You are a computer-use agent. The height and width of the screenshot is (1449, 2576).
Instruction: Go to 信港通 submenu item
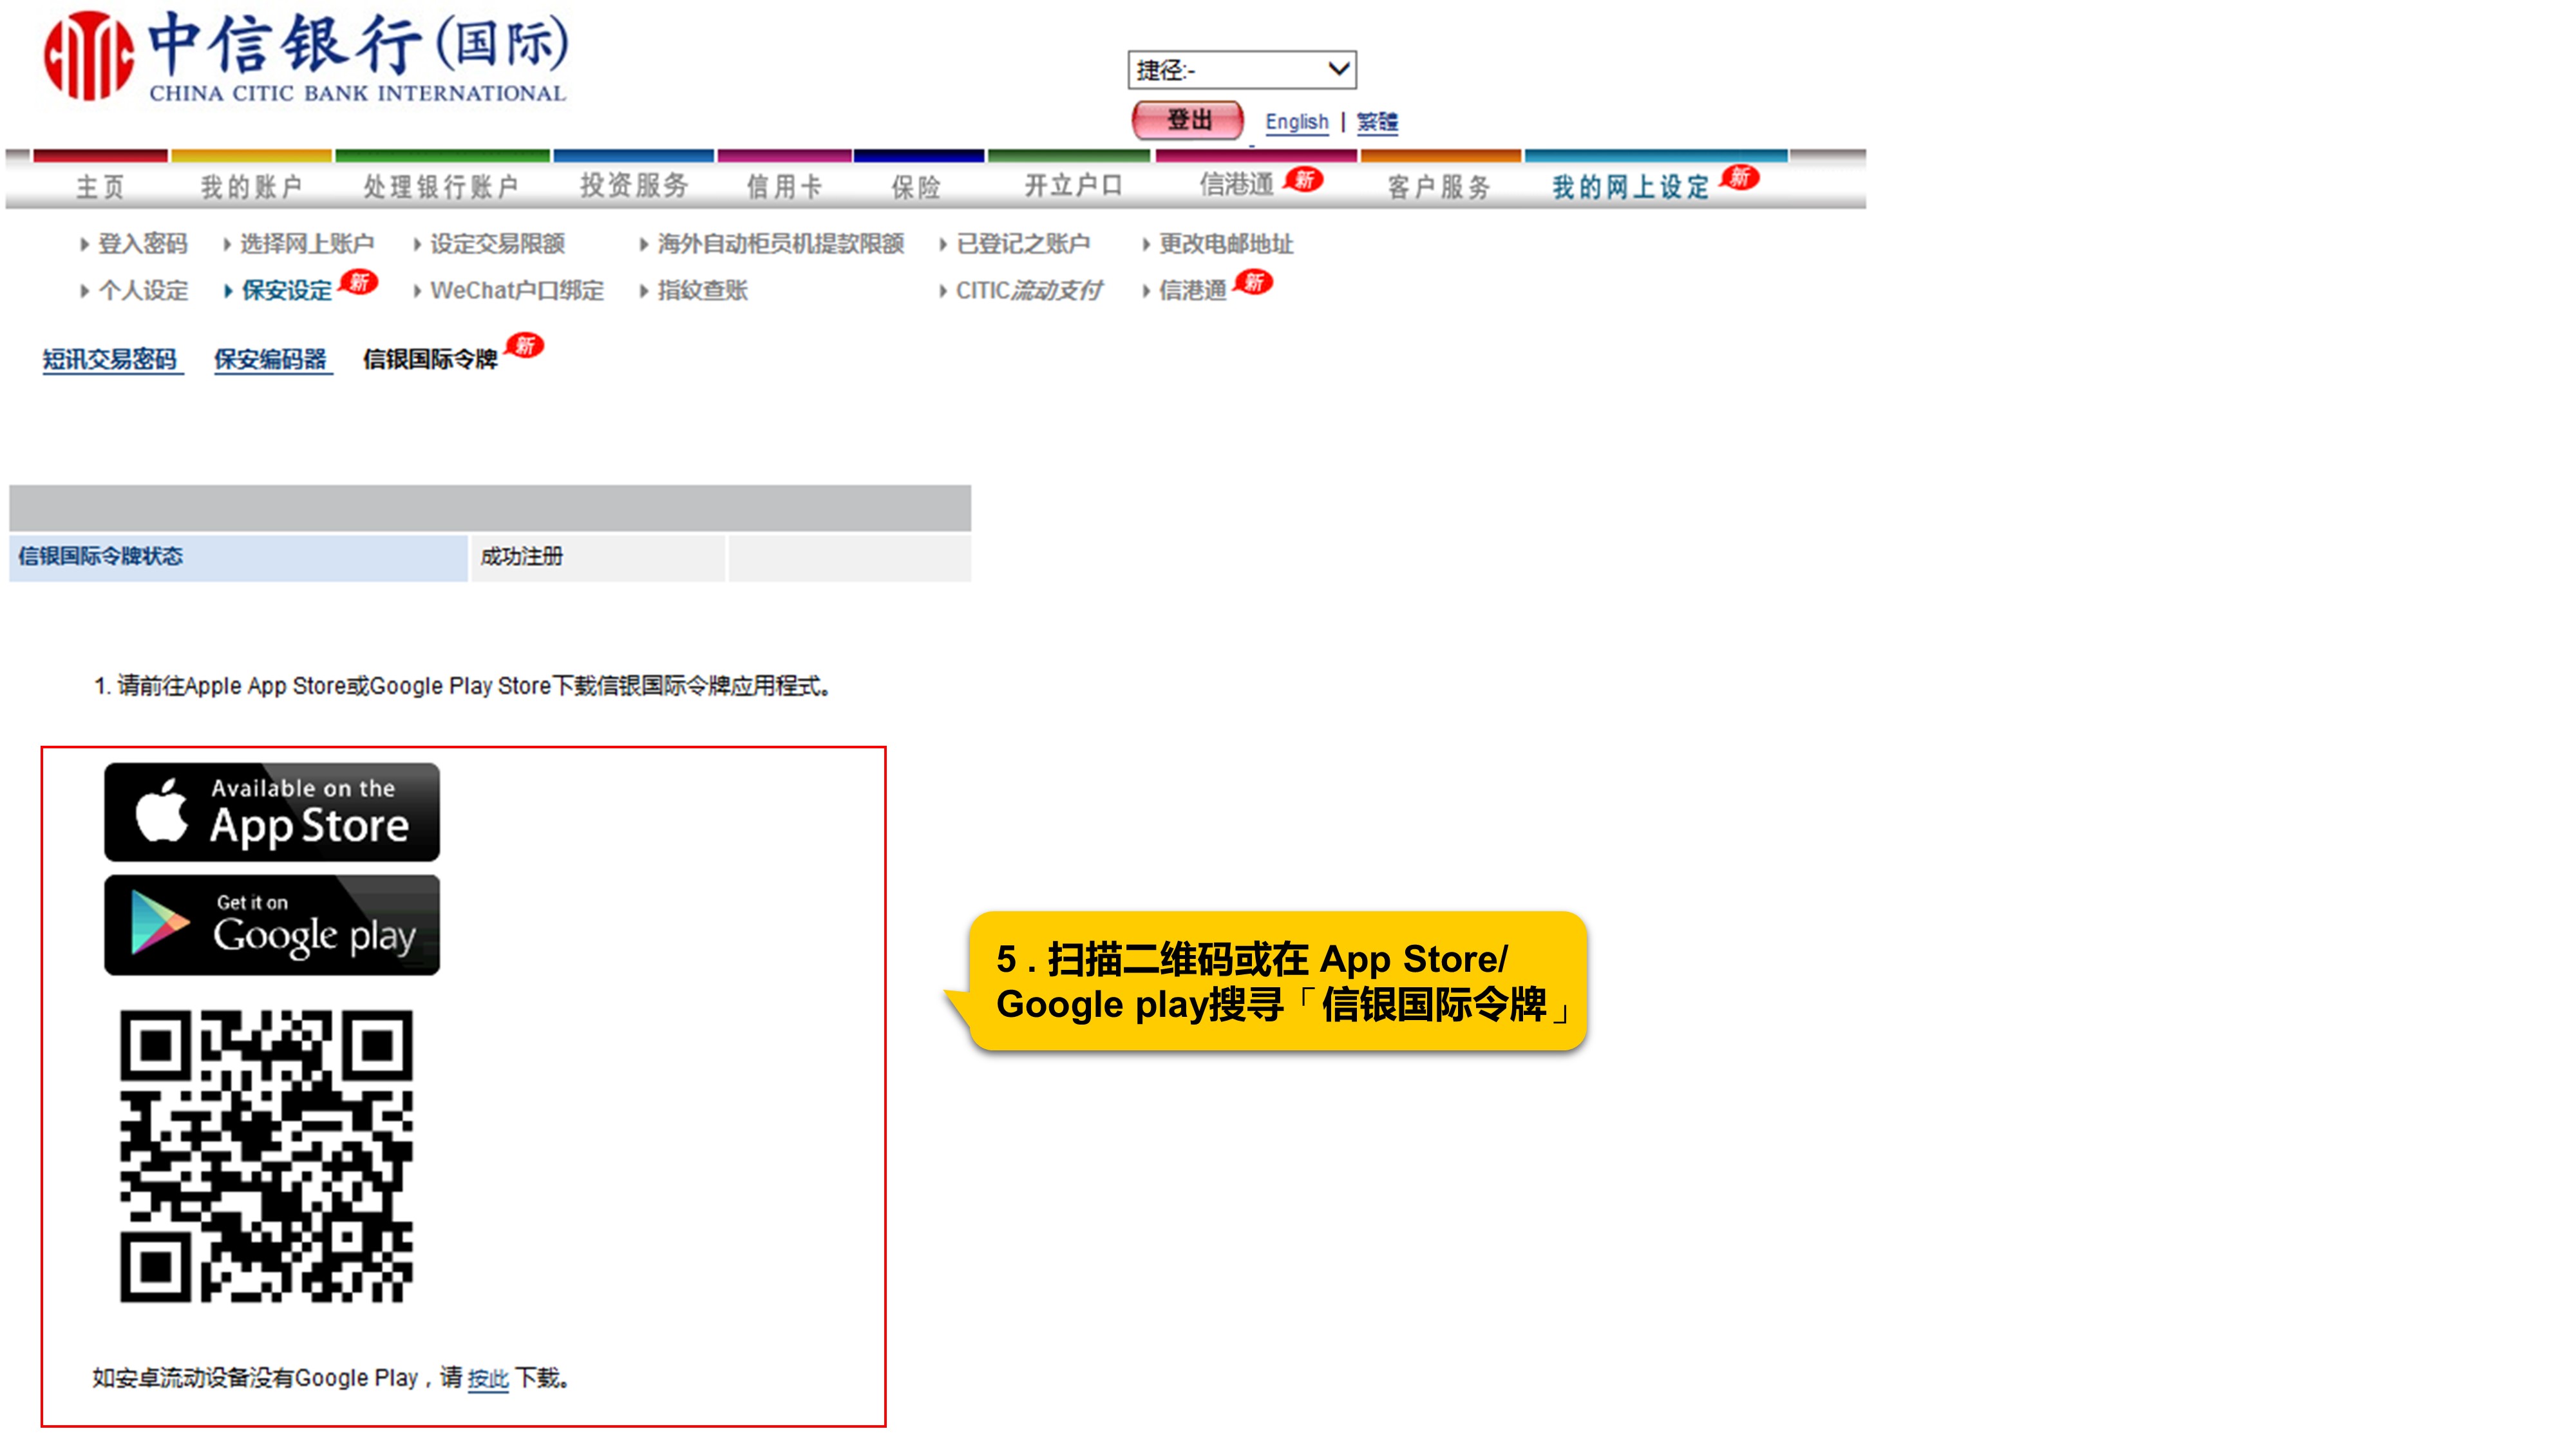1192,291
